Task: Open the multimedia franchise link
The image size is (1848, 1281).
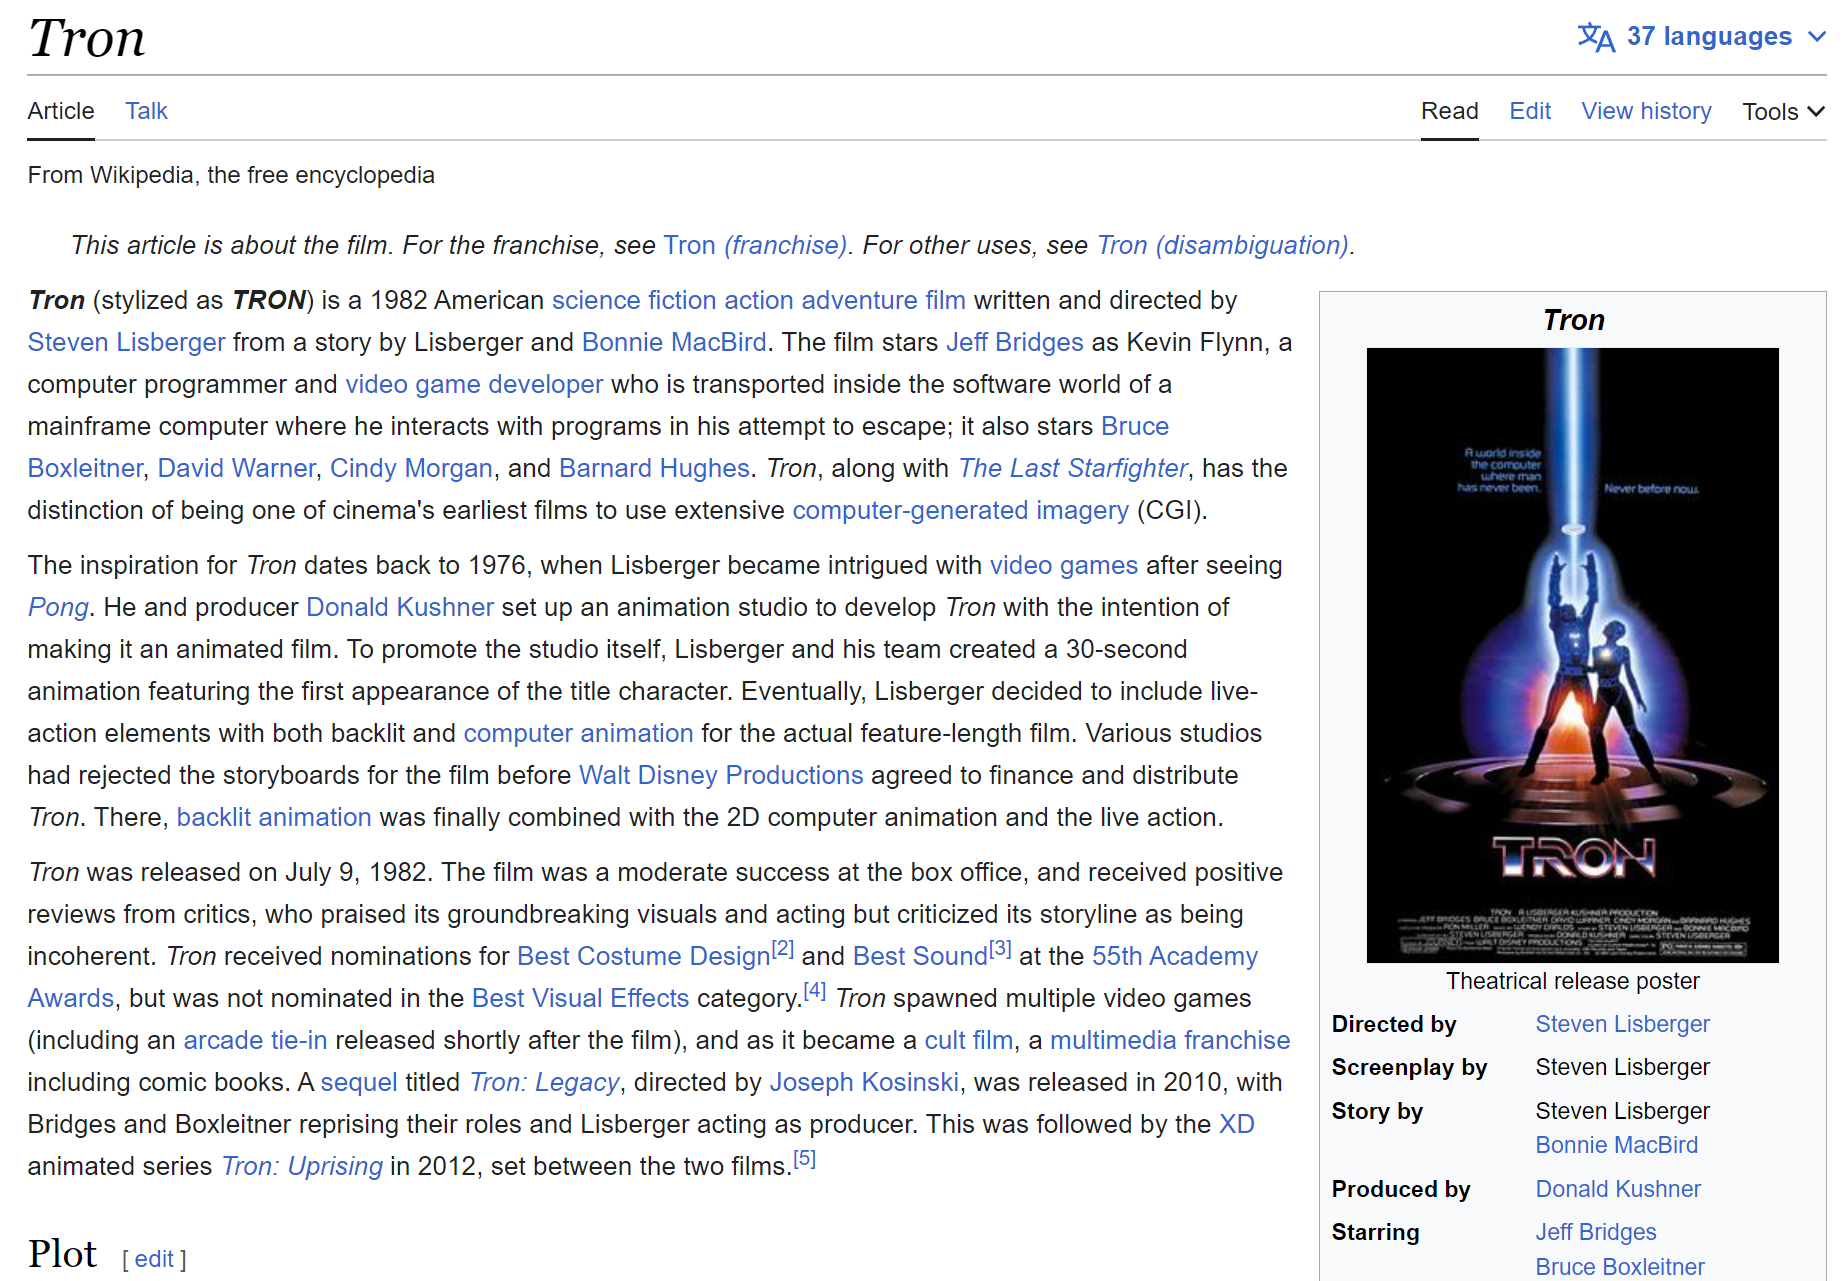Action: point(1170,1040)
